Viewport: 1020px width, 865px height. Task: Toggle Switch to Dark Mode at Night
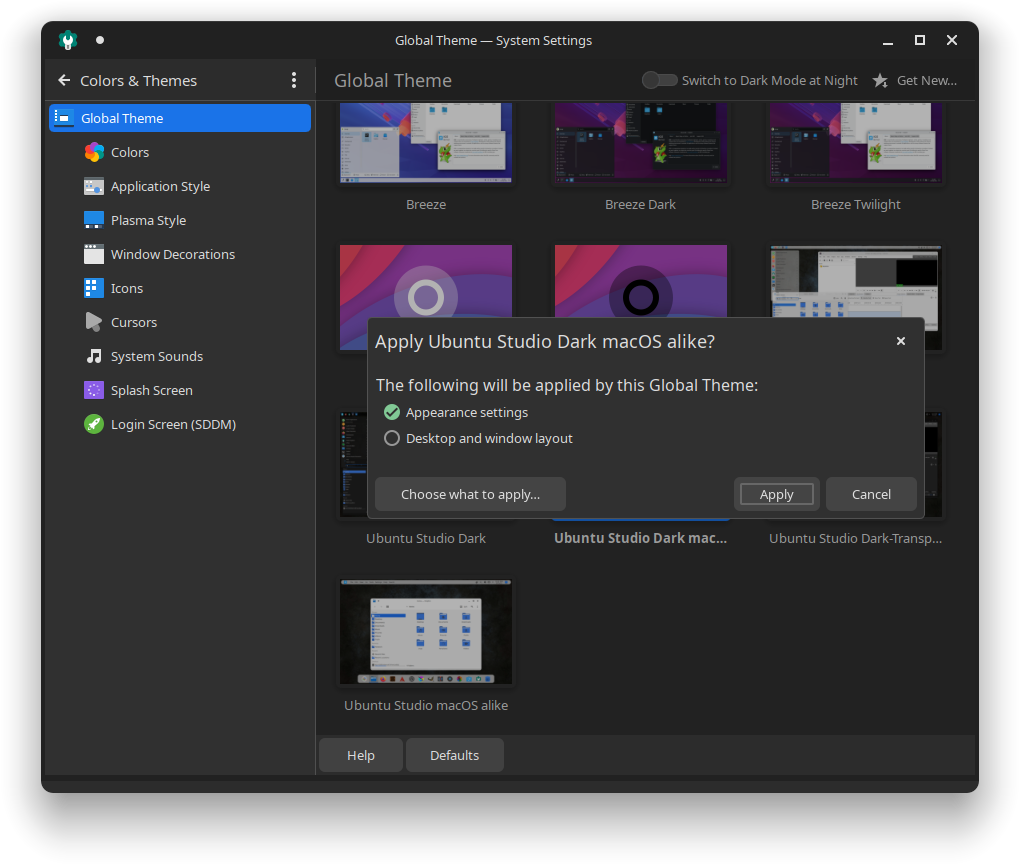click(659, 80)
